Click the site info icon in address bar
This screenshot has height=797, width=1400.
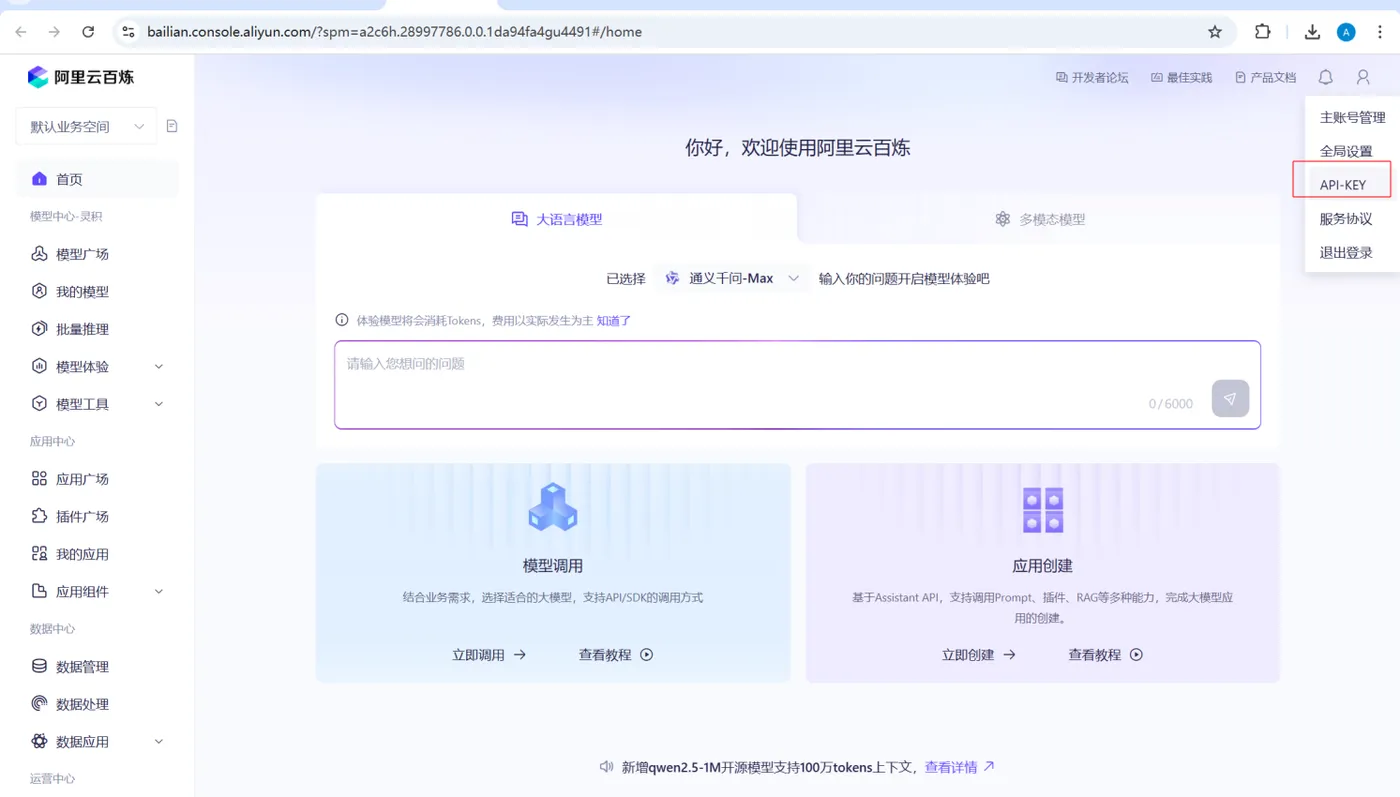click(128, 32)
